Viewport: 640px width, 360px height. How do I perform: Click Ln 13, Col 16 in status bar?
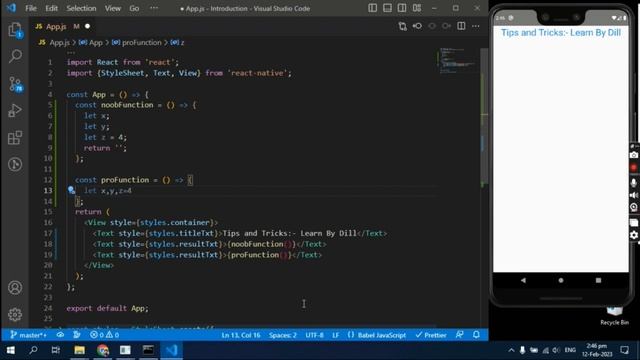click(x=241, y=335)
